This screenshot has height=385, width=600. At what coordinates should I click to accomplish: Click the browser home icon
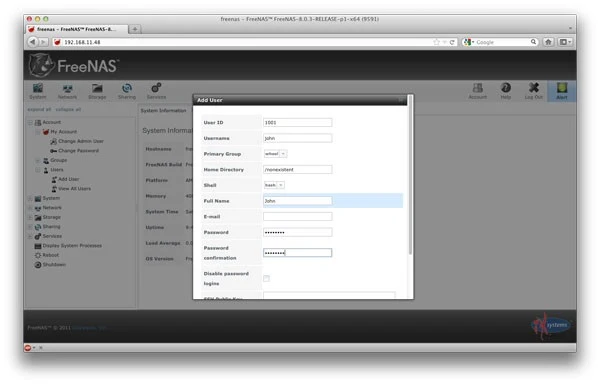tap(548, 42)
